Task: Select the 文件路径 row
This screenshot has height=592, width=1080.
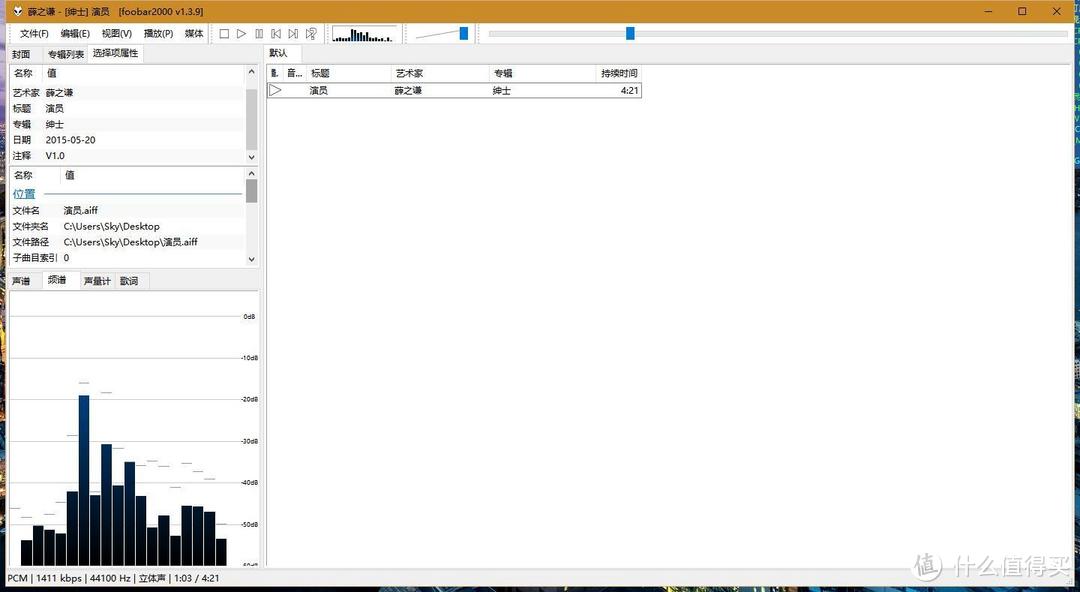Action: [x=127, y=242]
